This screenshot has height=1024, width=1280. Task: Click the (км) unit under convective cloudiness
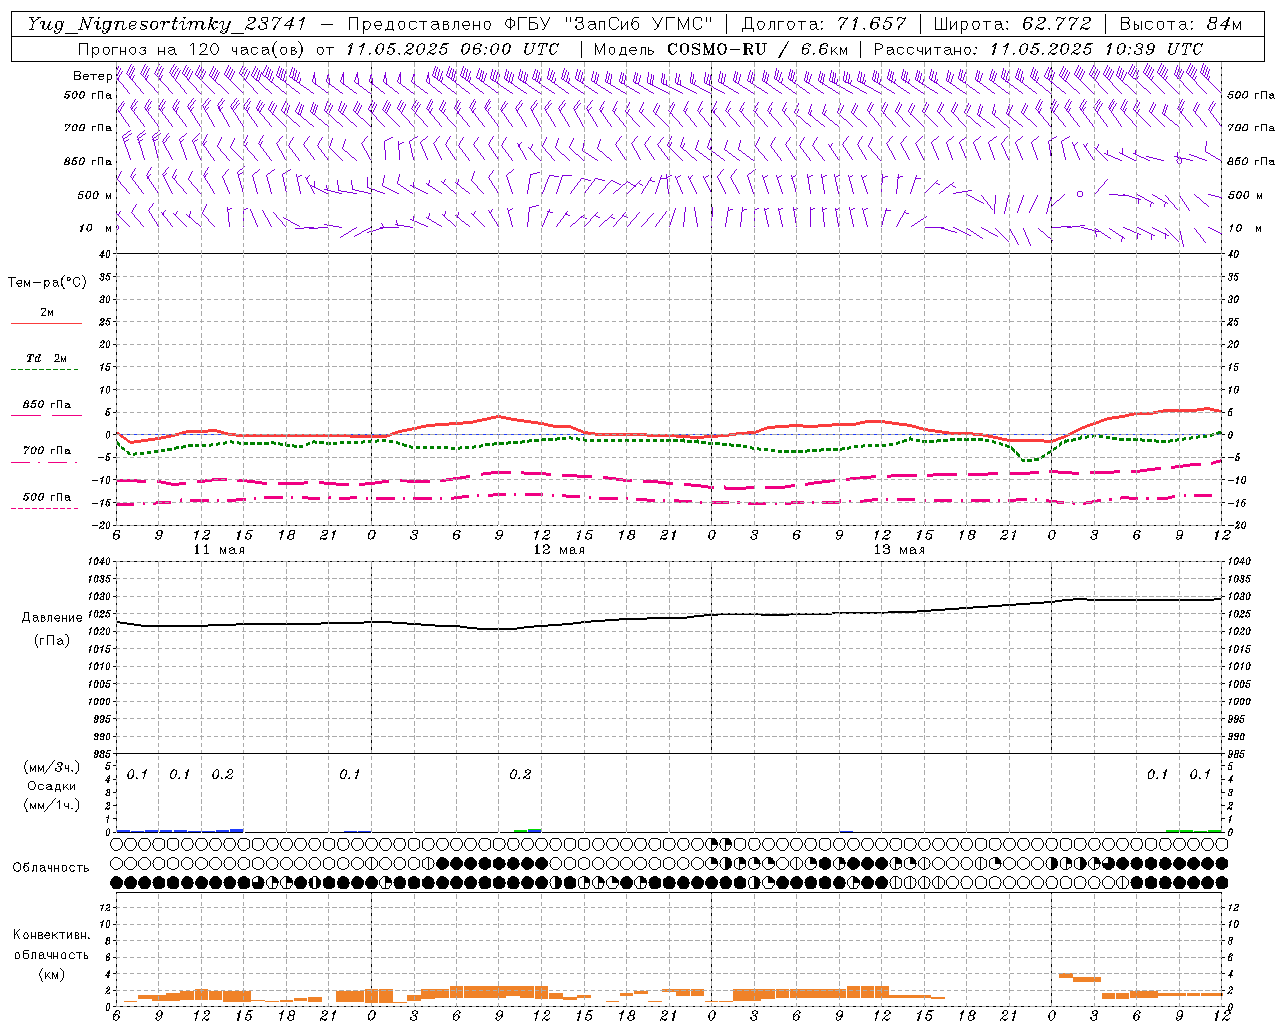tap(51, 974)
